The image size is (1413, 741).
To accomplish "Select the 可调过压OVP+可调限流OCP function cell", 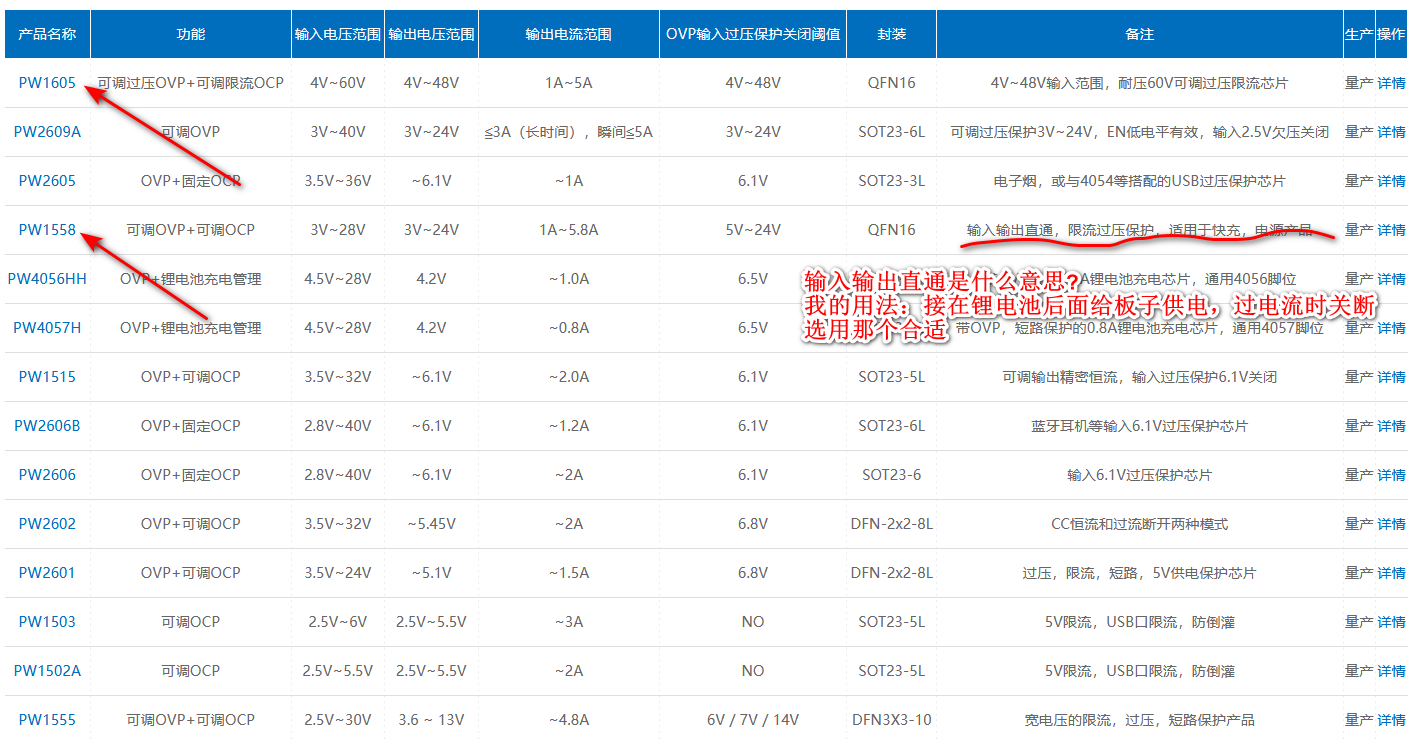I will coord(191,83).
